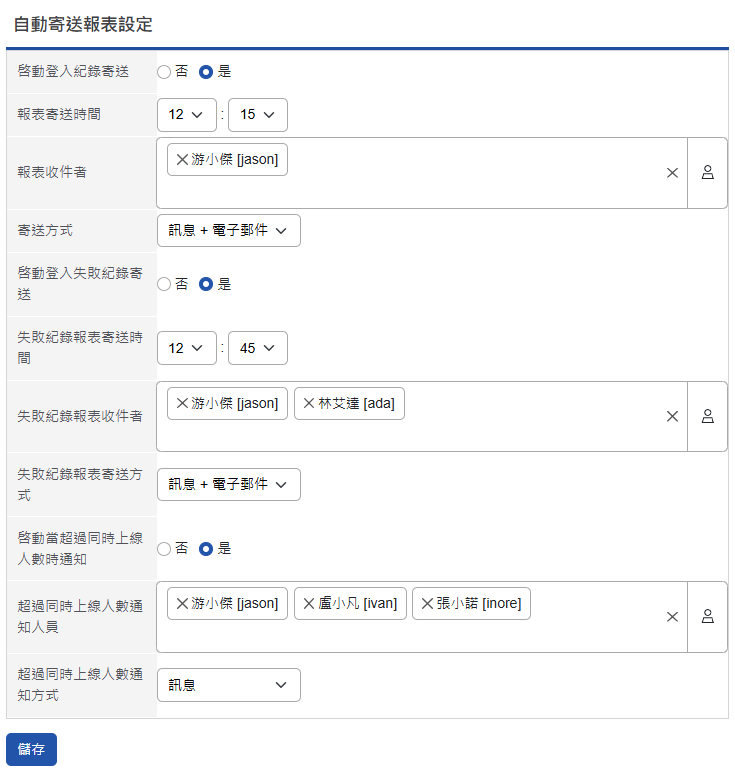This screenshot has width=735, height=778.
Task: Click the 儲存 button
Action: (x=31, y=749)
